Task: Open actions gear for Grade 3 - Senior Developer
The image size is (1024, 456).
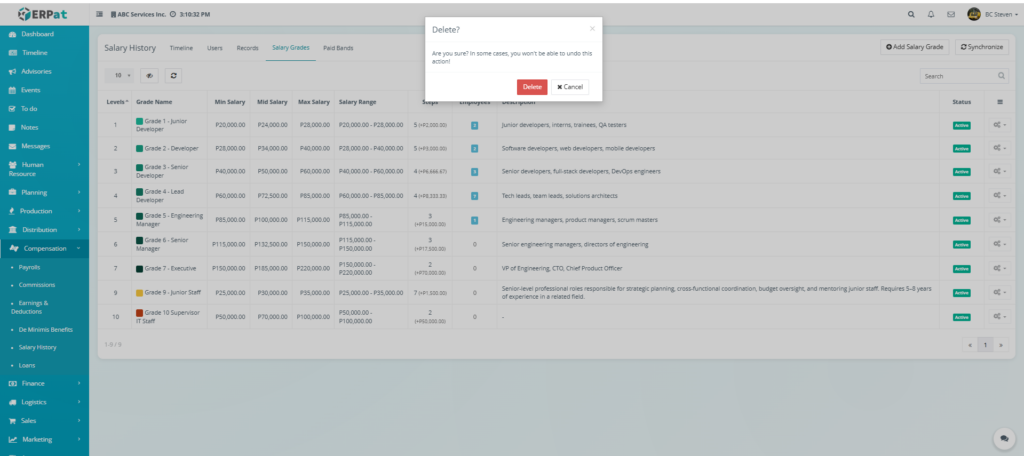Action: tap(999, 171)
